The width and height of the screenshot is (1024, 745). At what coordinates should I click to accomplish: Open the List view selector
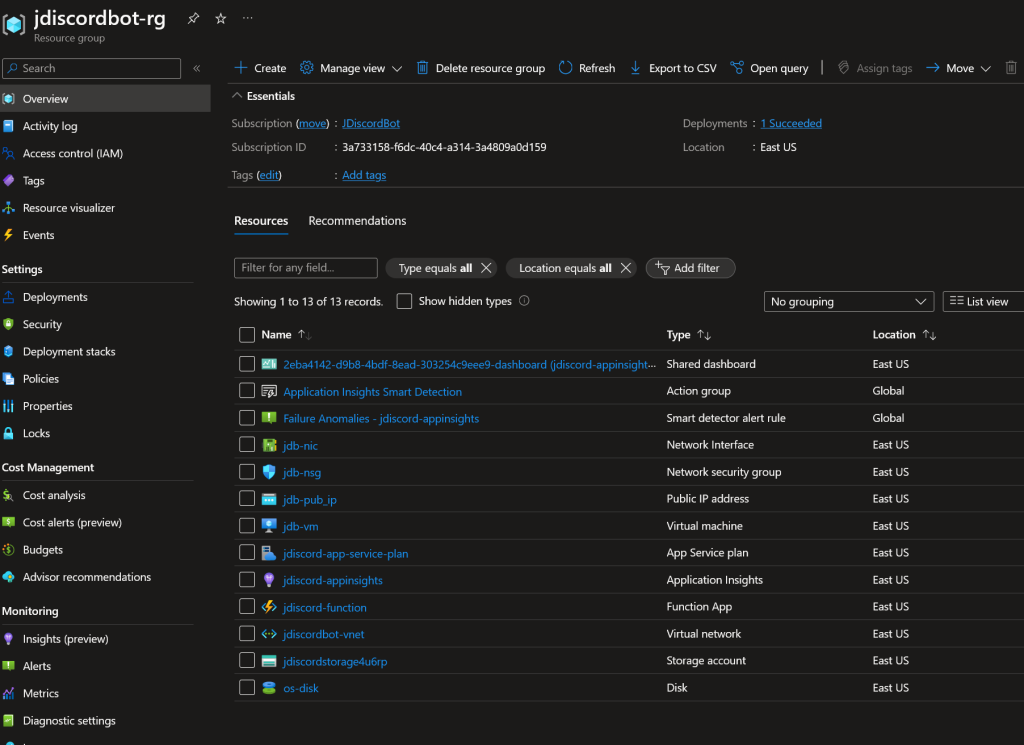(984, 302)
